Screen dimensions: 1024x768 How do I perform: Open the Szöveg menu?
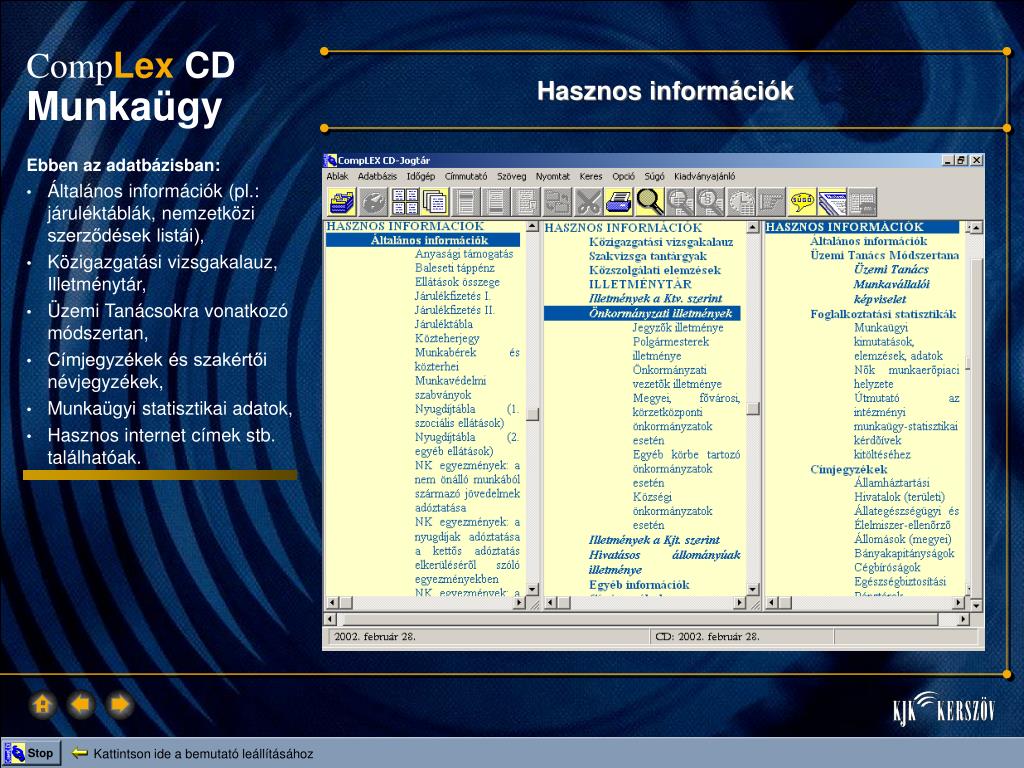click(x=511, y=176)
